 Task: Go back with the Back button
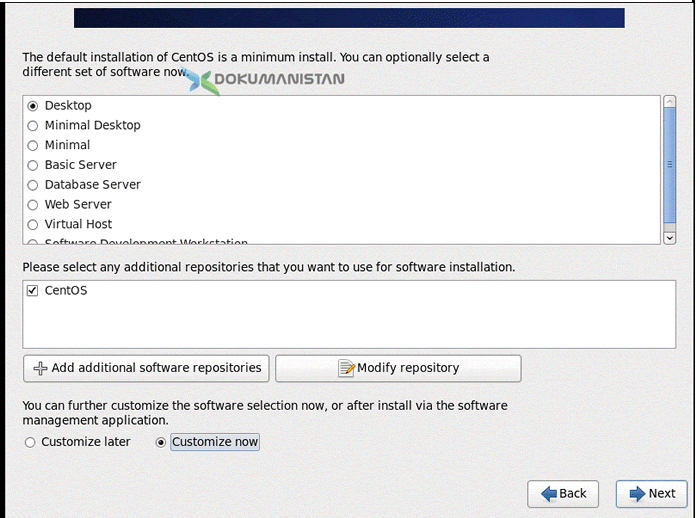[x=563, y=494]
